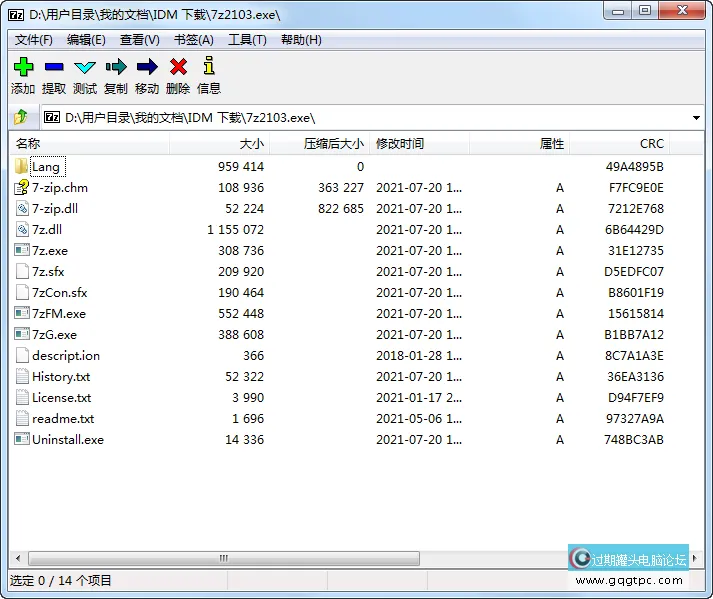Click the scrollbar left arrow
This screenshot has height=599, width=713.
(x=18, y=558)
